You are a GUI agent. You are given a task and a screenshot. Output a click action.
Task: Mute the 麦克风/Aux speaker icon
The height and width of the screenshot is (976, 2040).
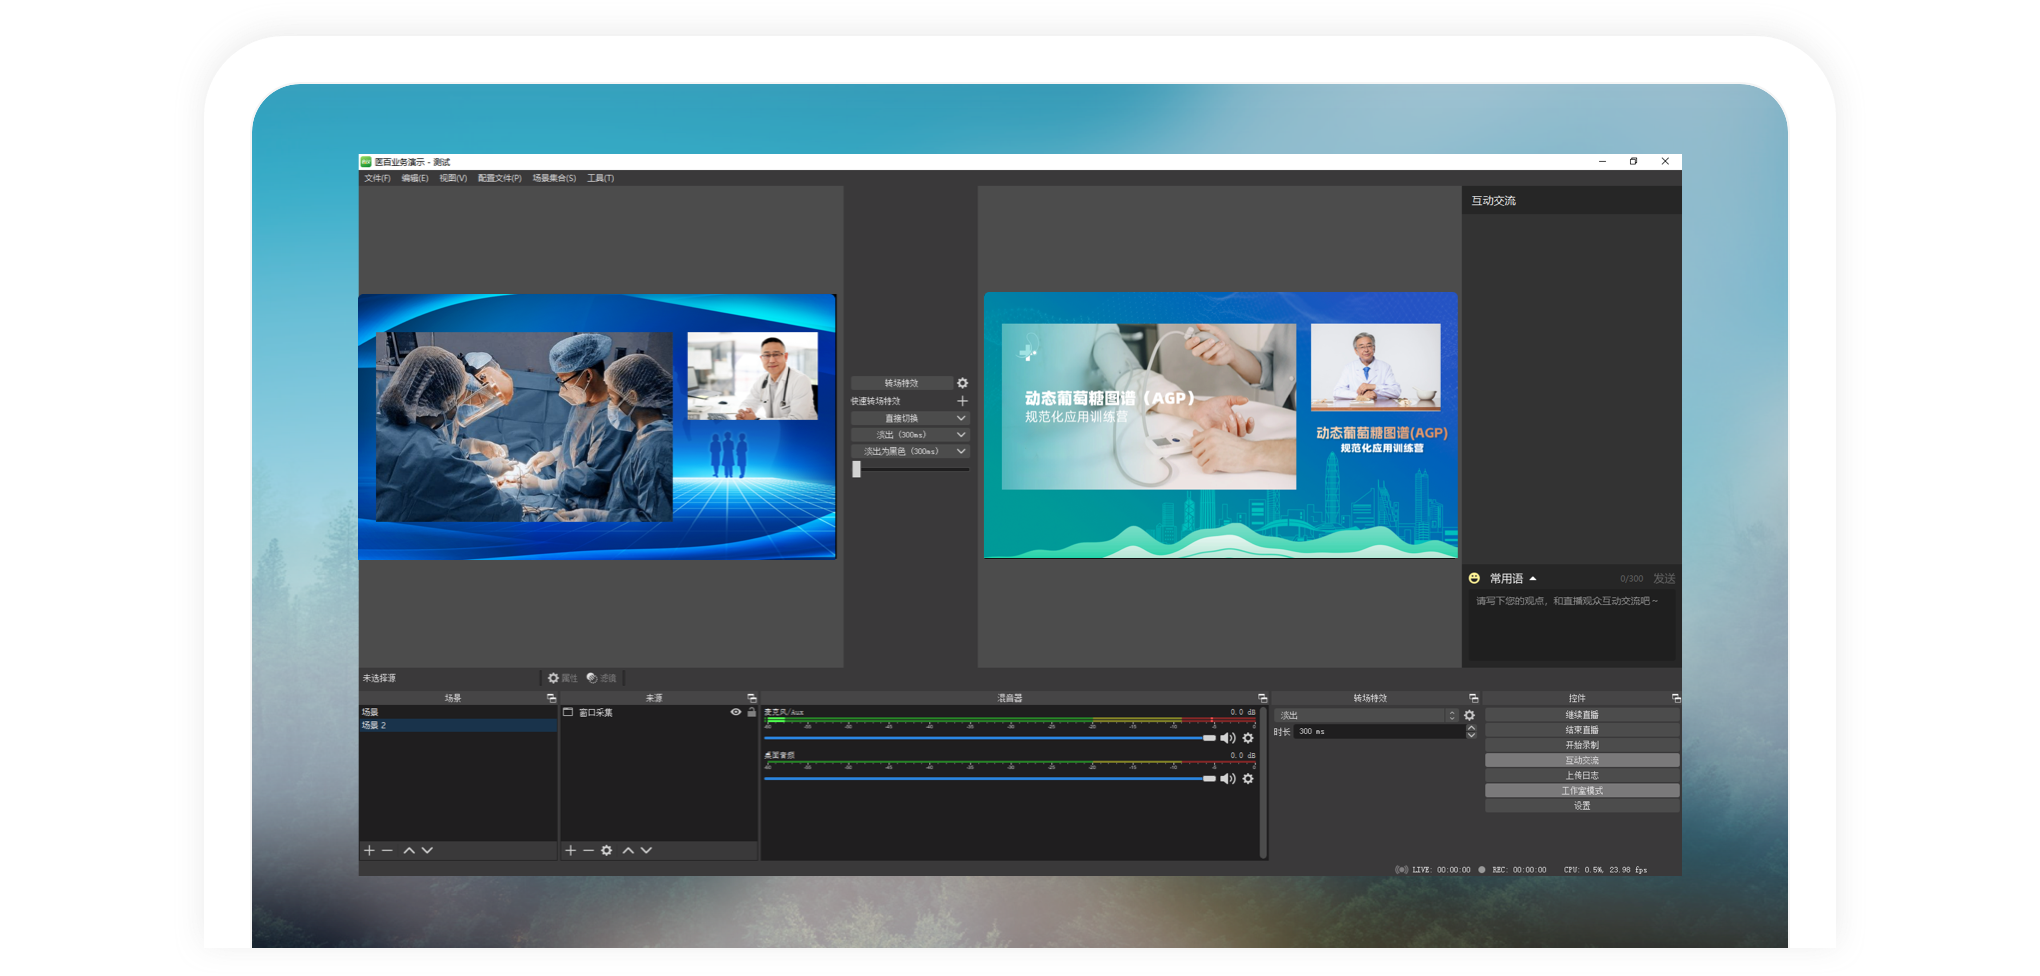[1227, 738]
